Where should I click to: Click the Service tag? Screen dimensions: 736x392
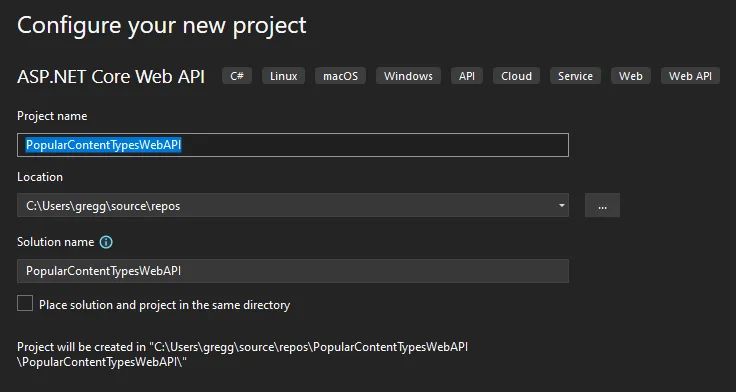575,76
